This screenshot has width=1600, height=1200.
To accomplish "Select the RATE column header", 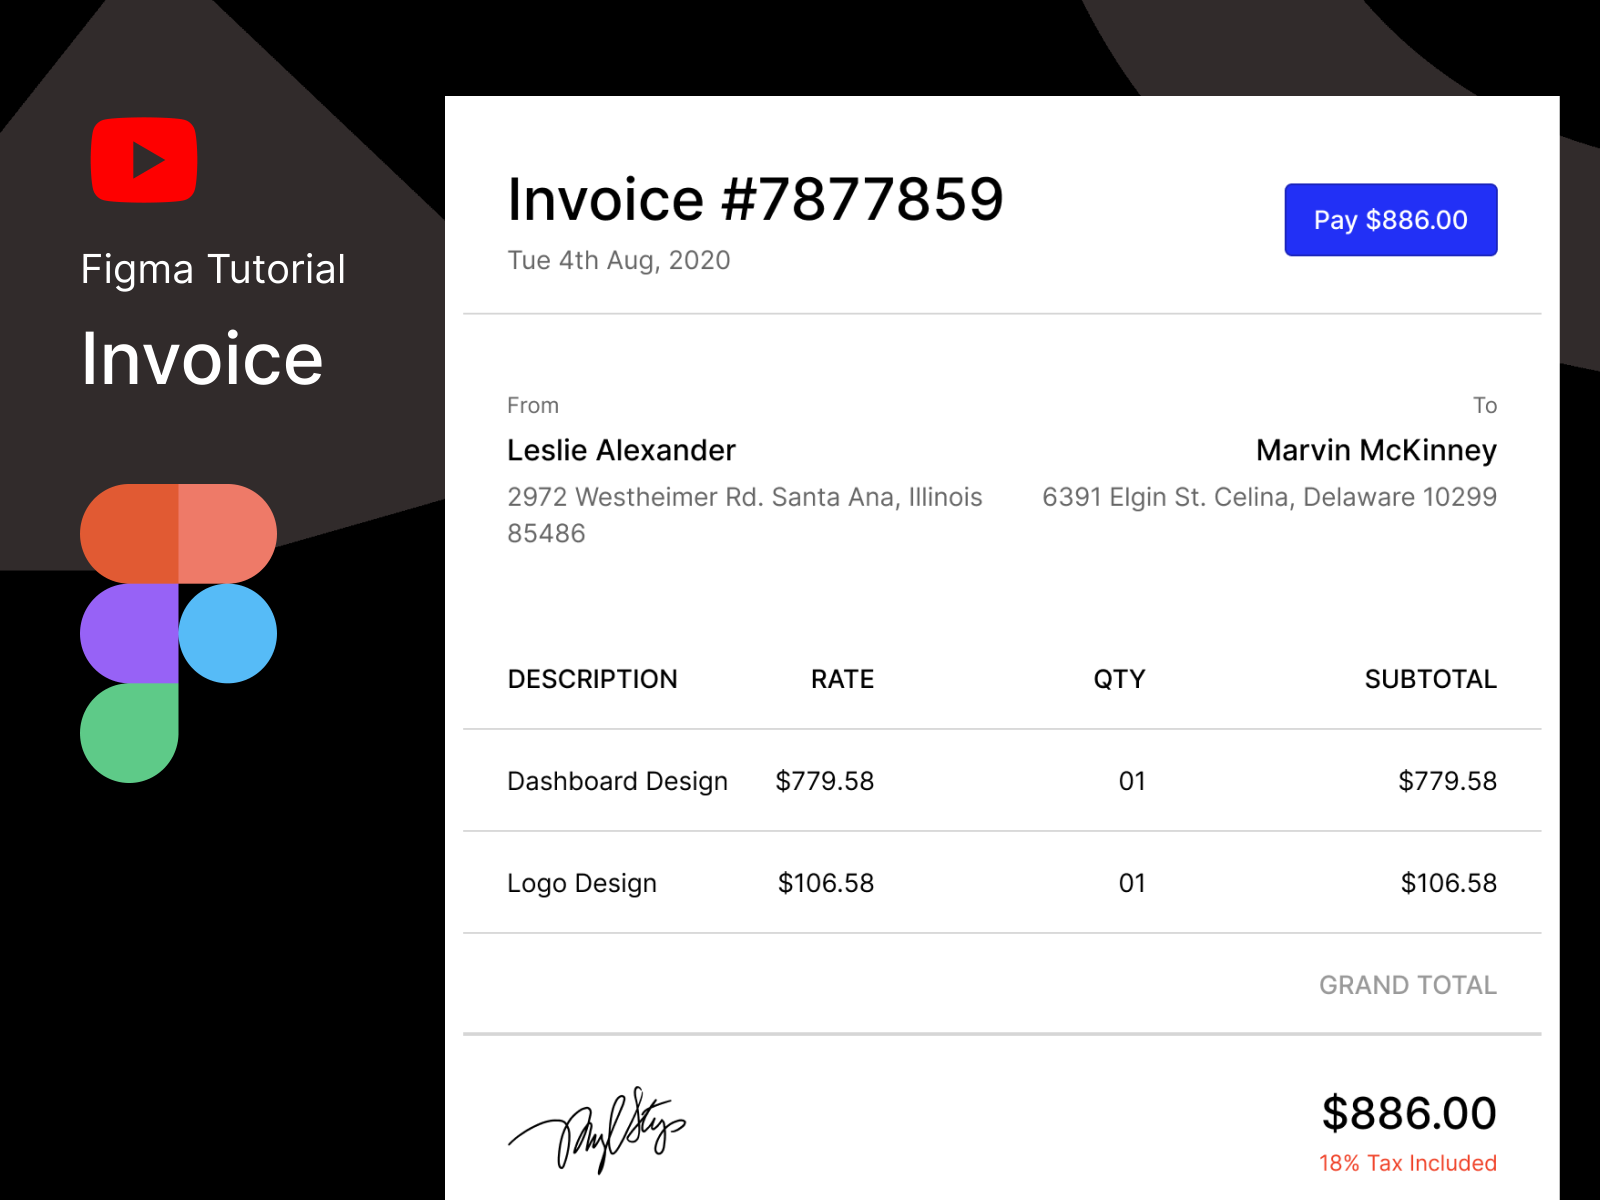I will [842, 679].
